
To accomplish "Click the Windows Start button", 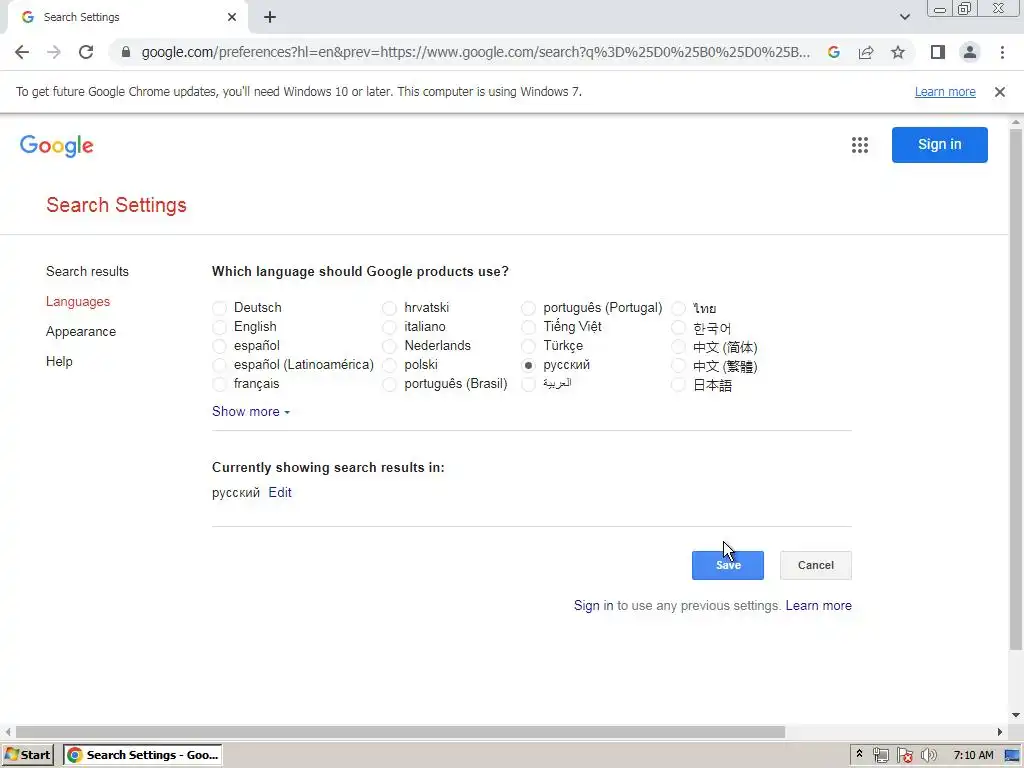I will 28,755.
